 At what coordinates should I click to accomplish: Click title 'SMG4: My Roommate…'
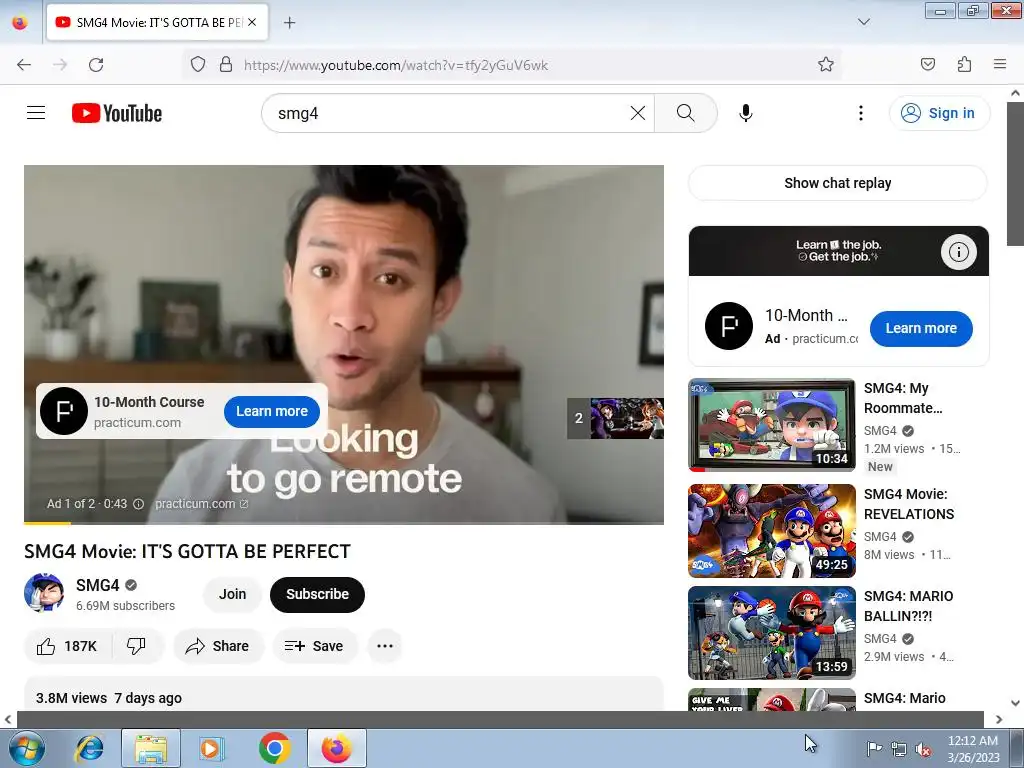(903, 398)
